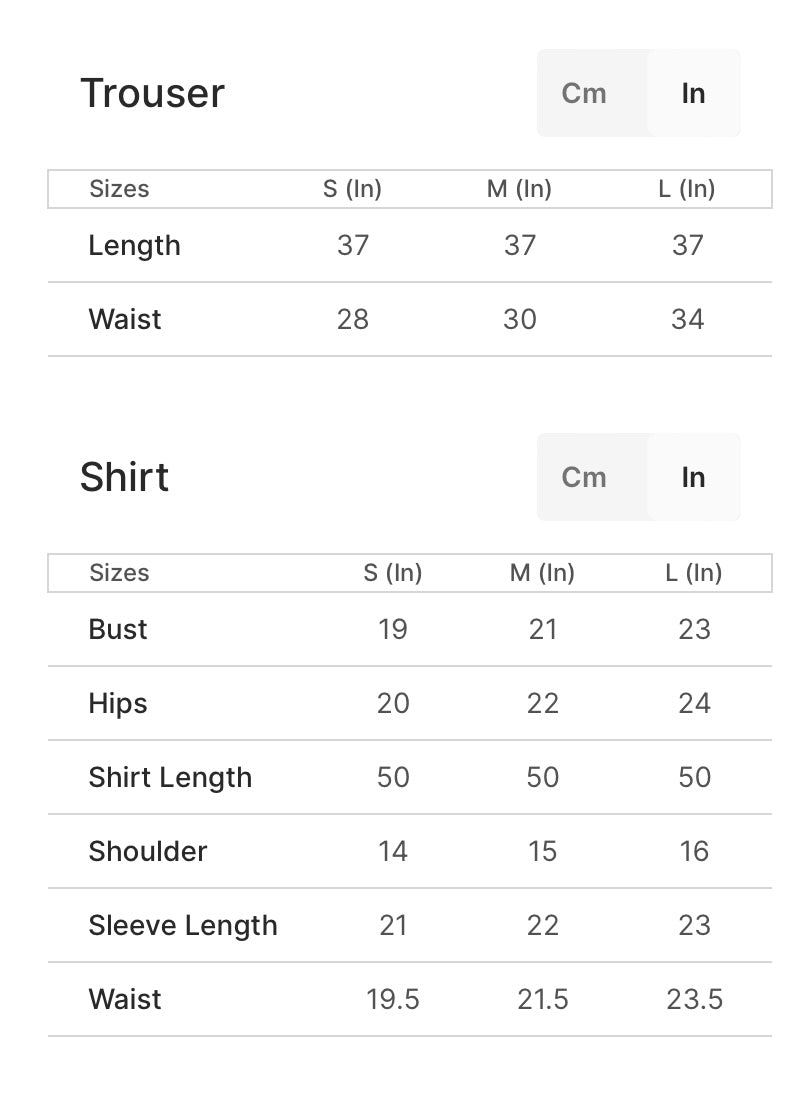Click the M (In) header in Shirt table
The height and width of the screenshot is (1103, 807).
point(542,573)
